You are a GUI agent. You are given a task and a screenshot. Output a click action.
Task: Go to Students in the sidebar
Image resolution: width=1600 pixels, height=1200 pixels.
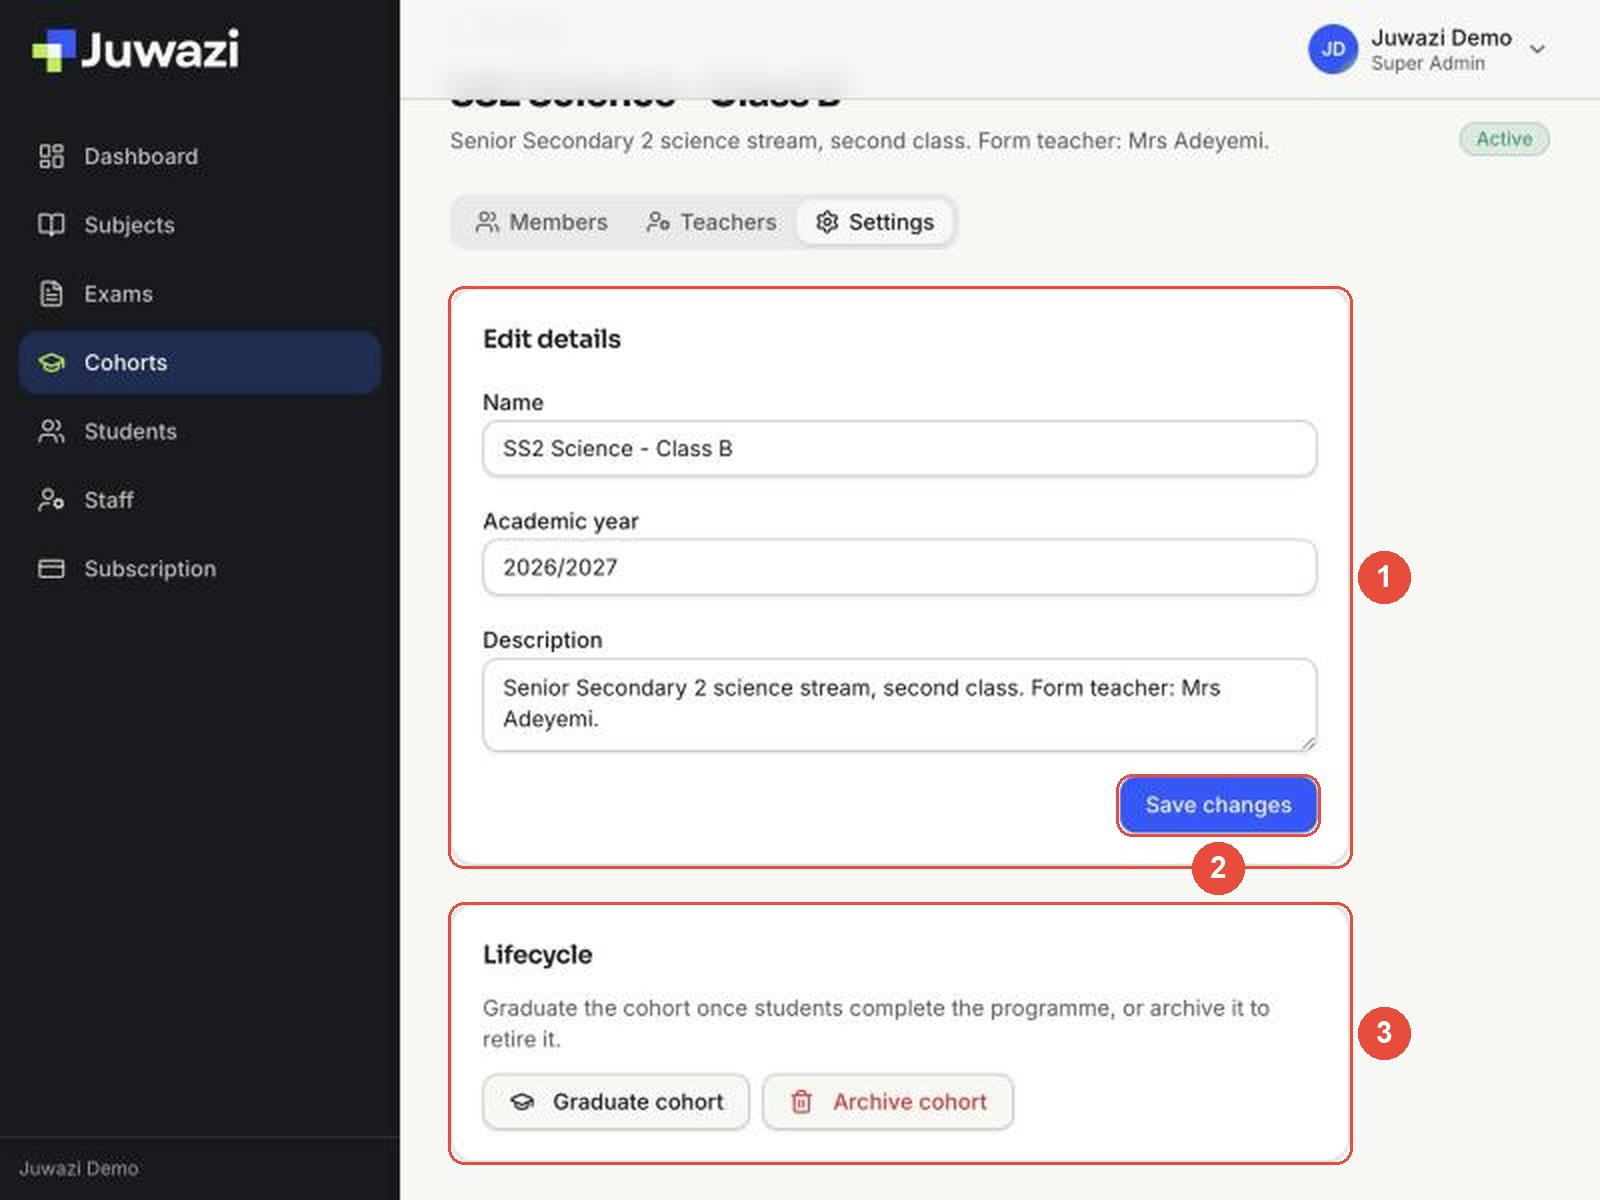(x=199, y=431)
